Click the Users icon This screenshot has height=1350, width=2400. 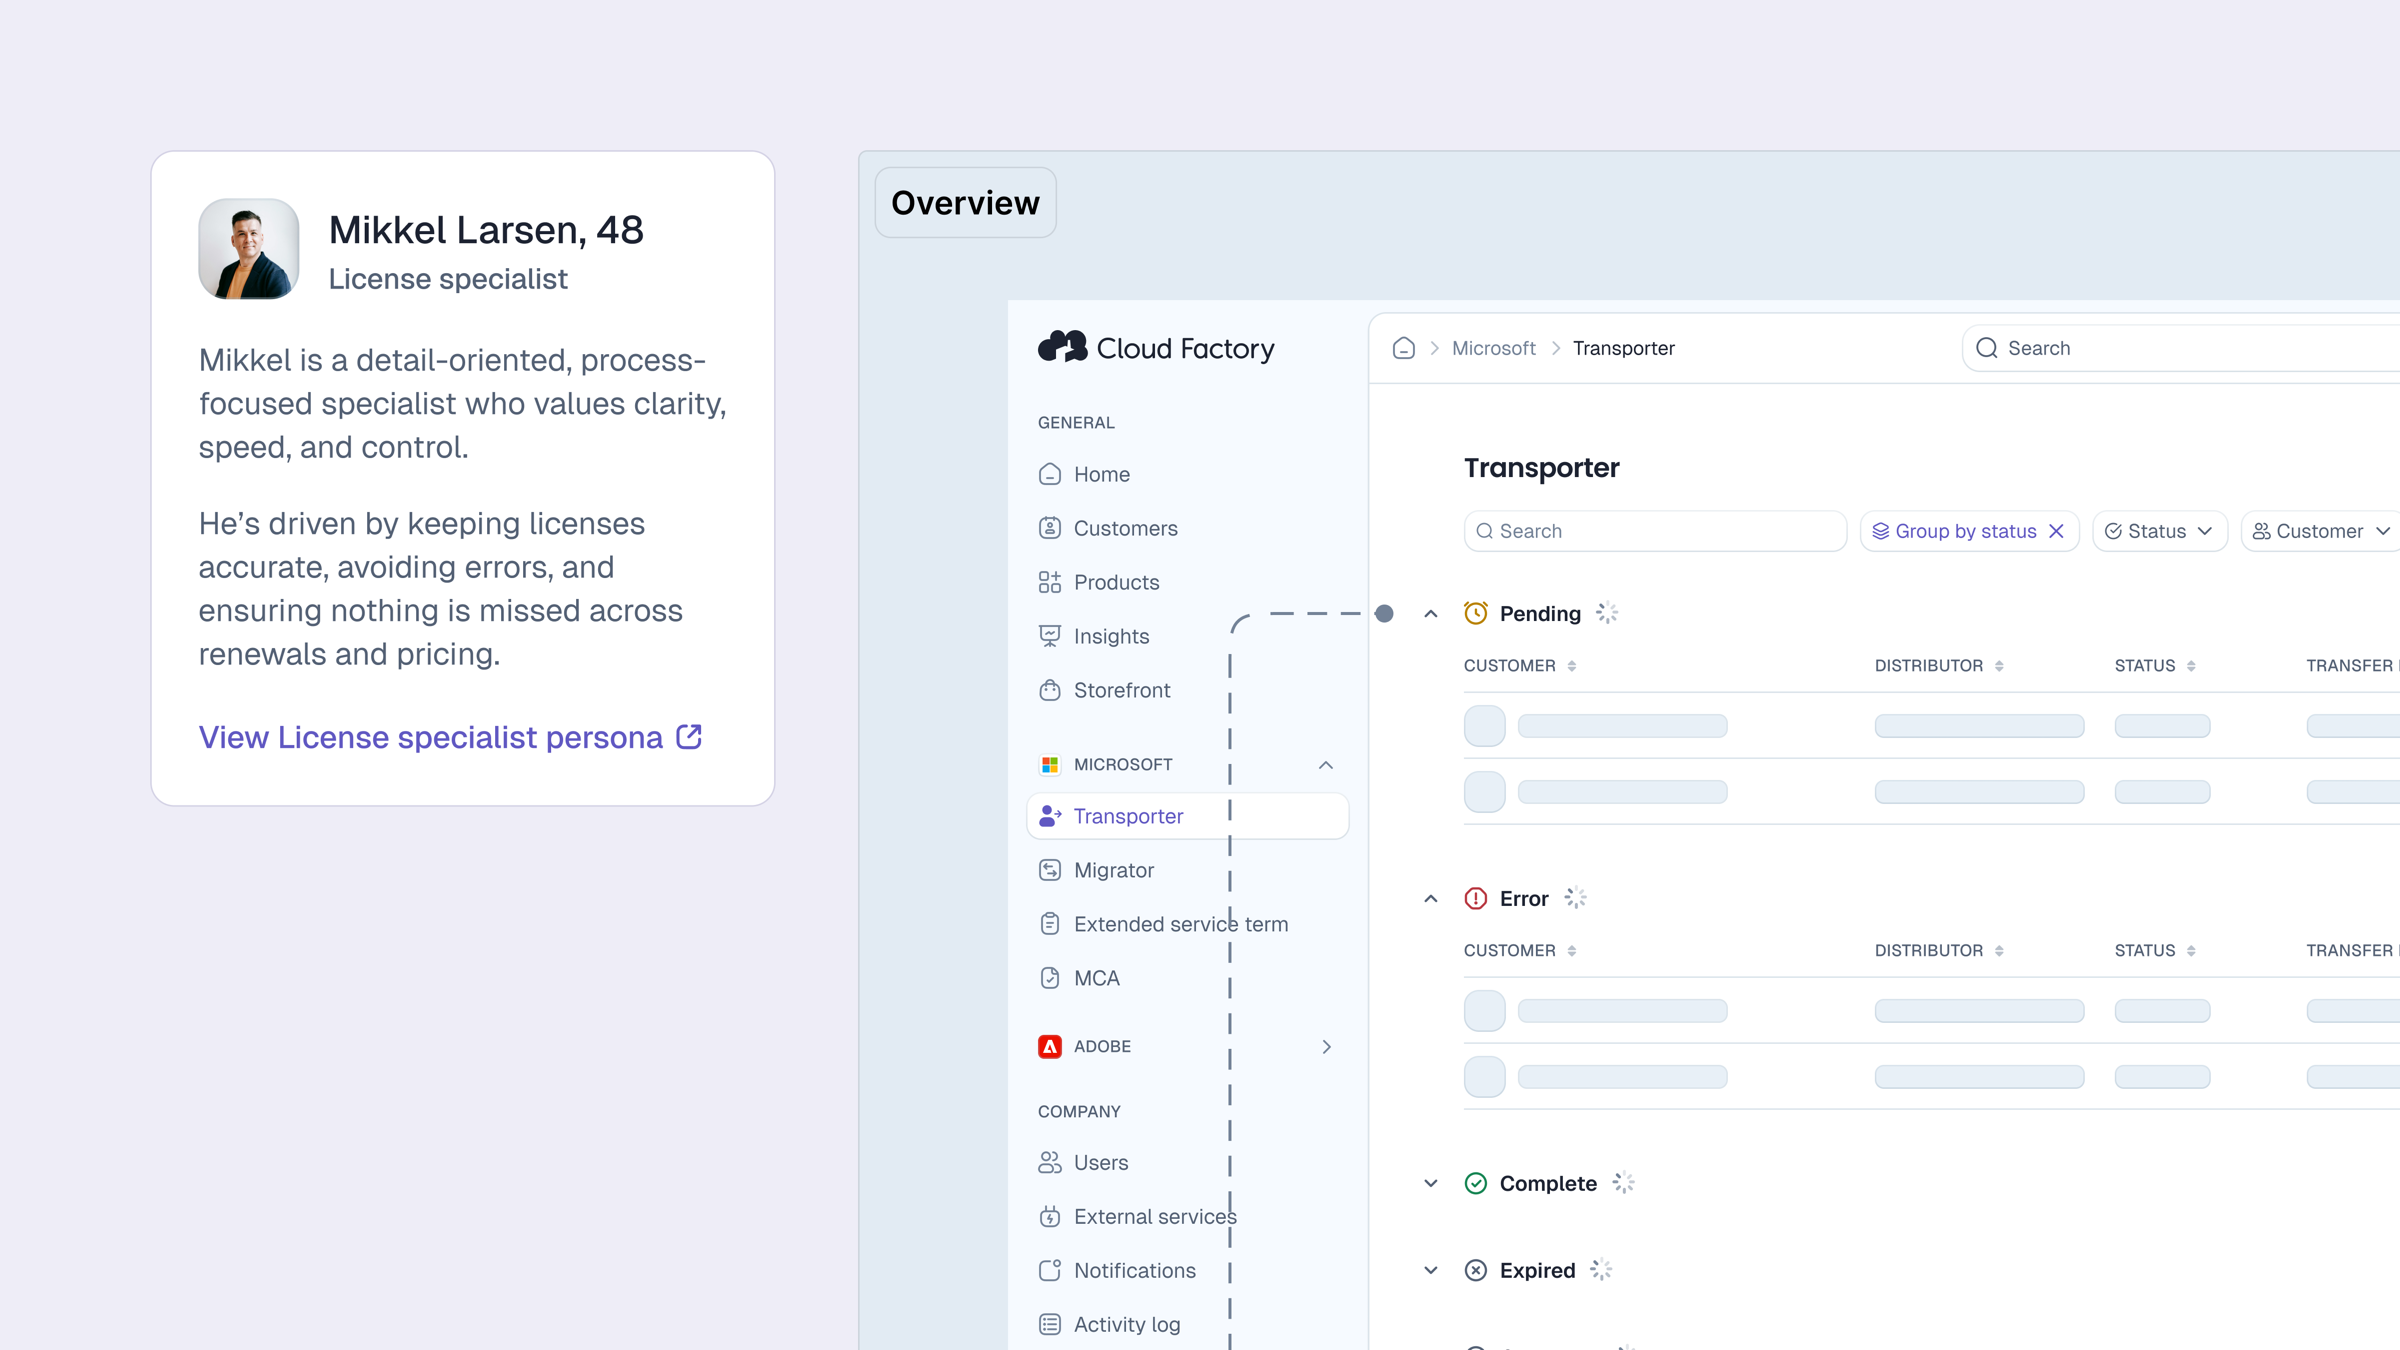(1049, 1162)
